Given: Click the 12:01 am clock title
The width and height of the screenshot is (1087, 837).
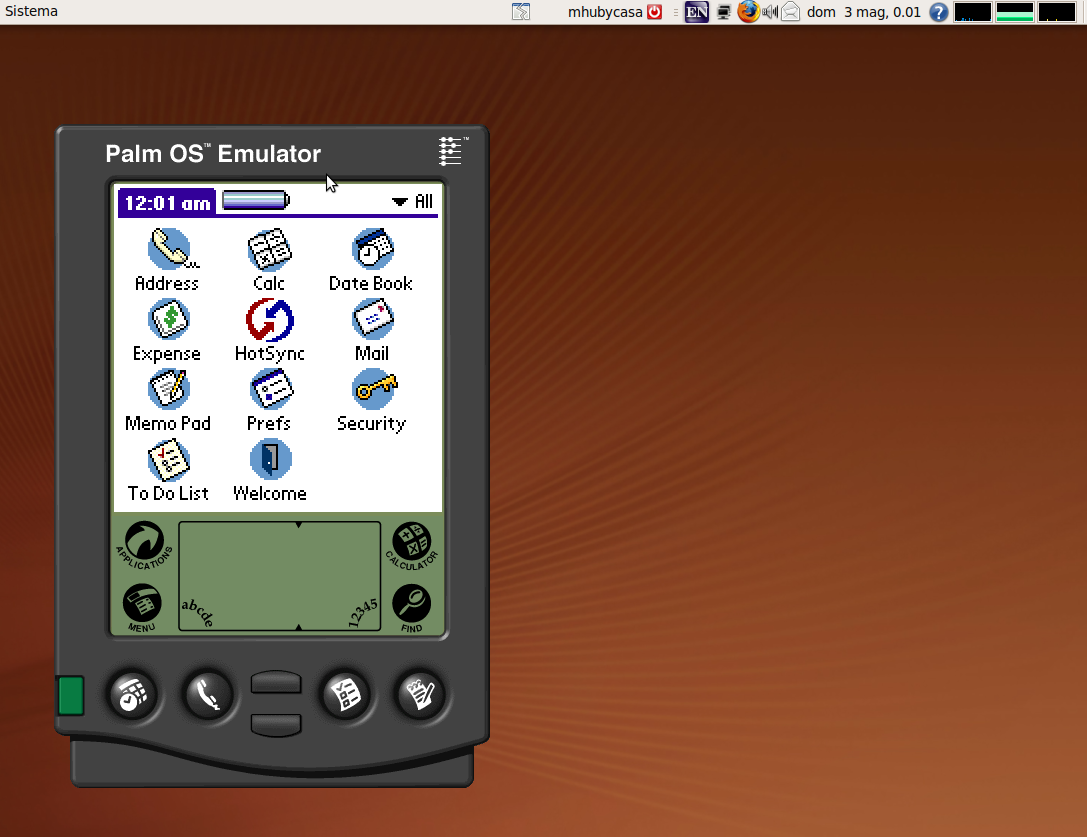Looking at the screenshot, I should click(167, 202).
